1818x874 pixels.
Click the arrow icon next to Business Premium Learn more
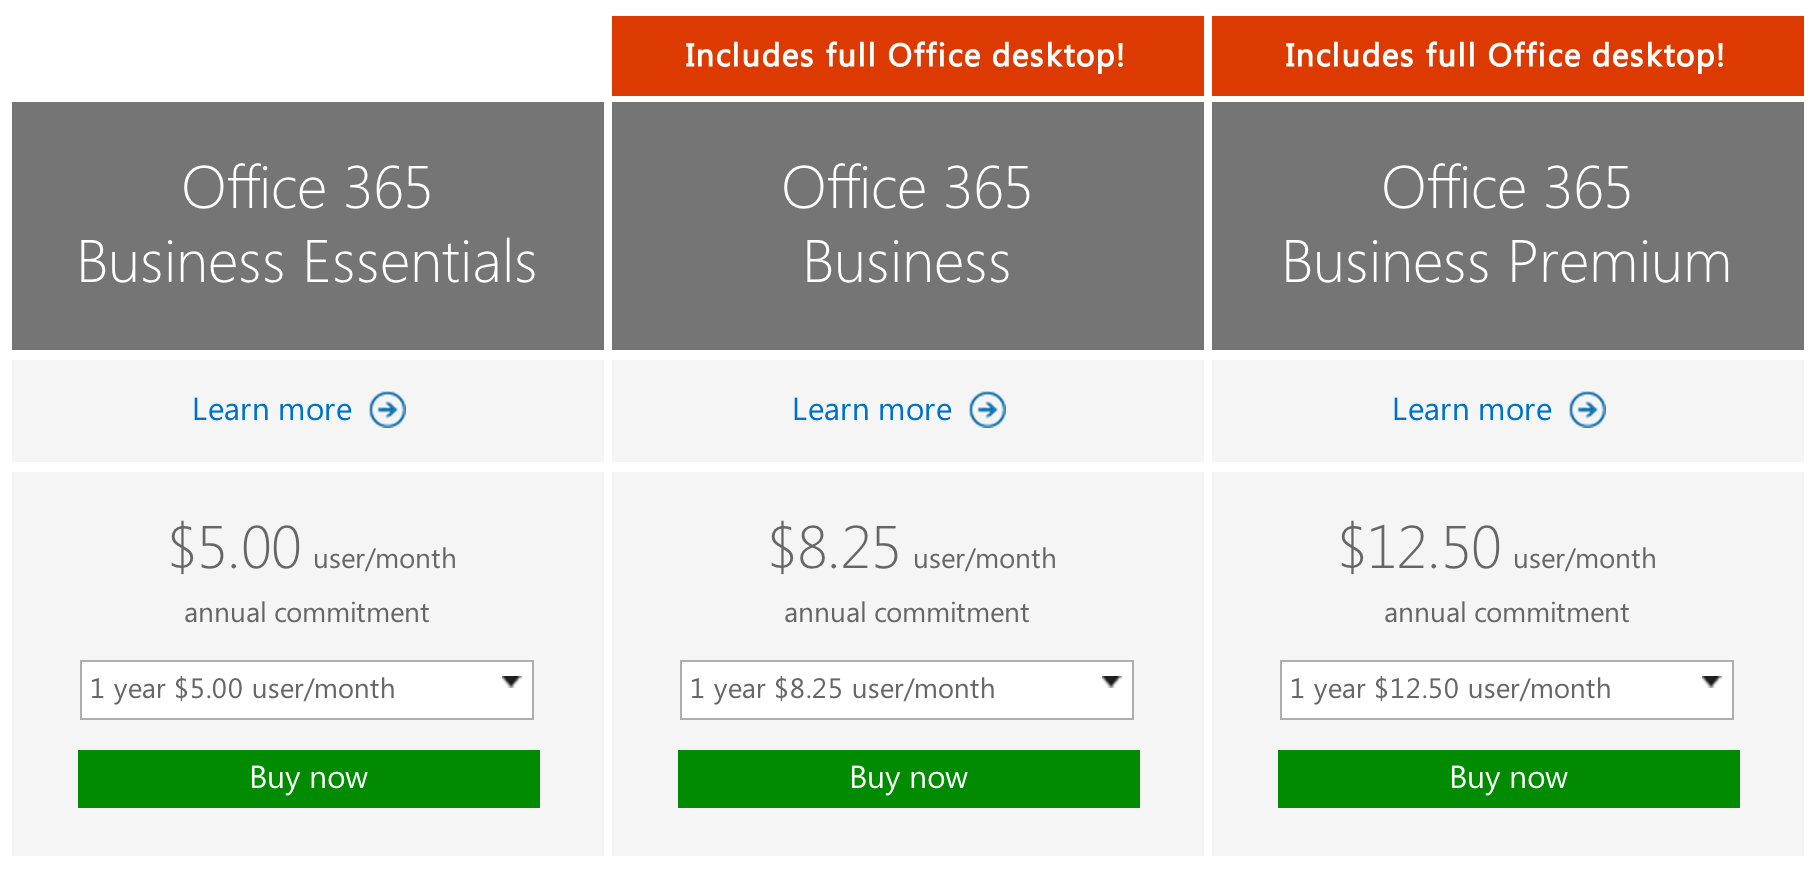pyautogui.click(x=1588, y=409)
